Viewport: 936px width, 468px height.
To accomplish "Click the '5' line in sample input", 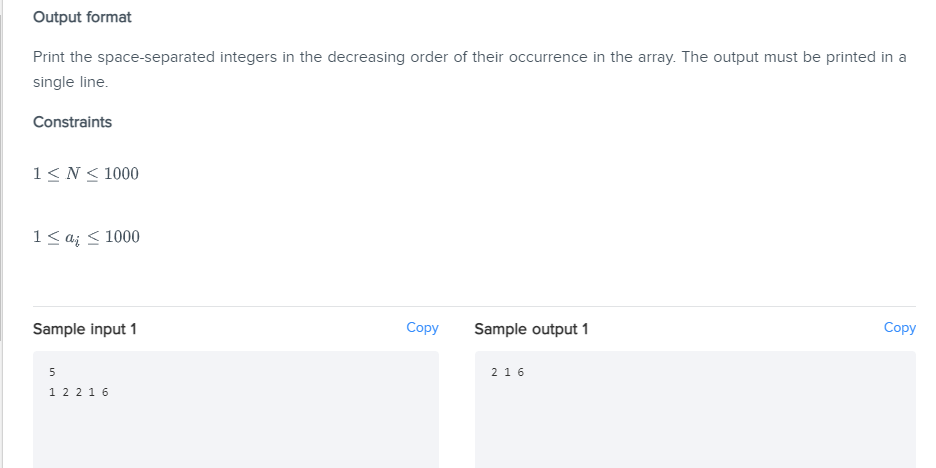I will [x=53, y=372].
